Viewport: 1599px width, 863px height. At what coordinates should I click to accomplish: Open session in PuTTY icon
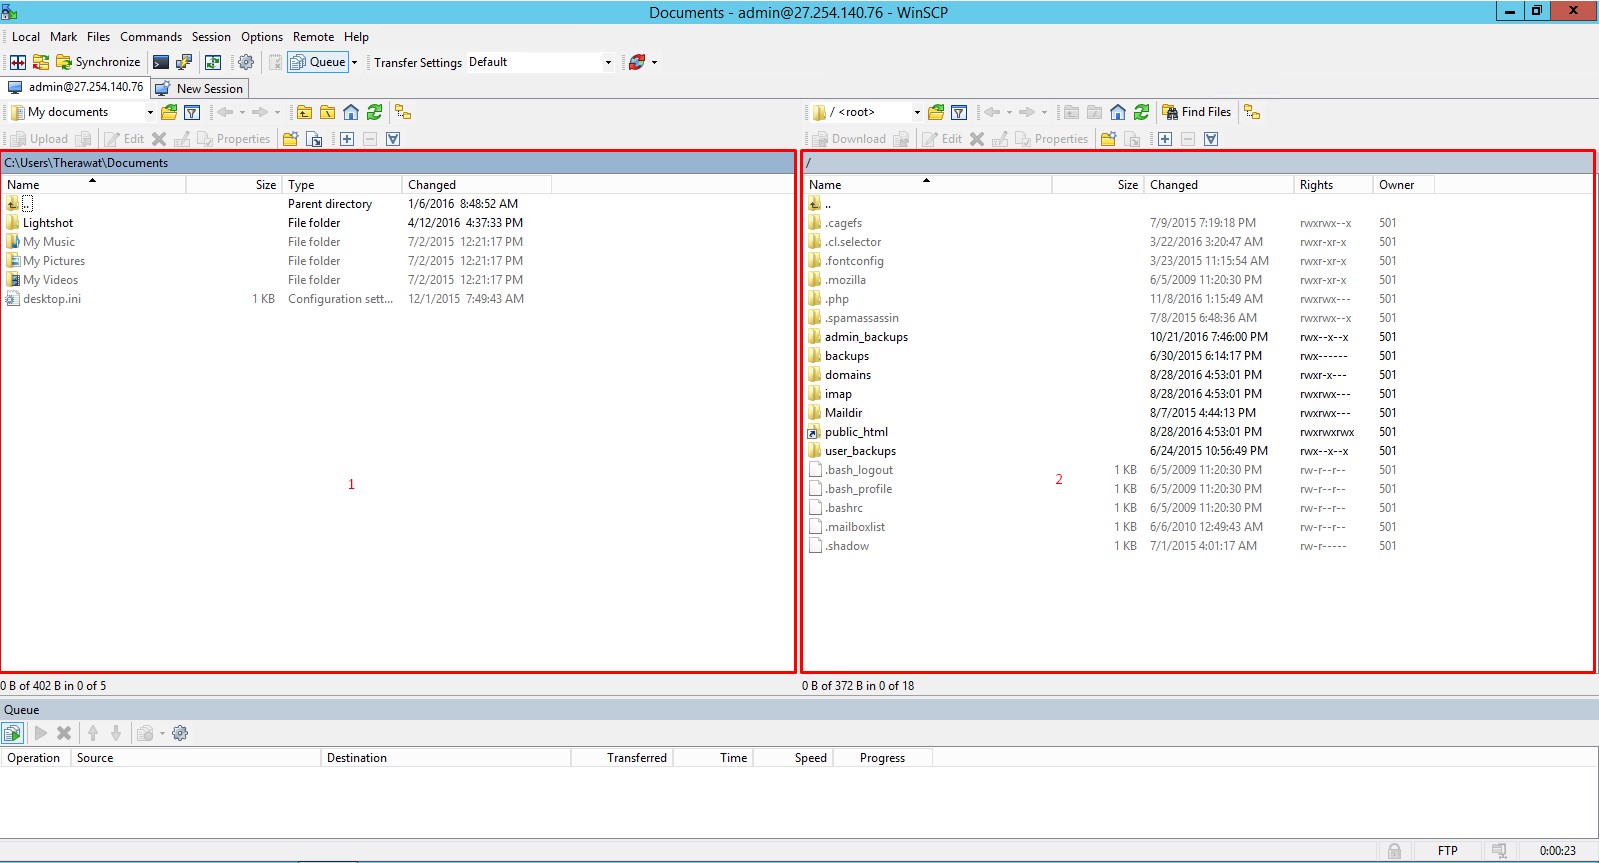point(184,62)
